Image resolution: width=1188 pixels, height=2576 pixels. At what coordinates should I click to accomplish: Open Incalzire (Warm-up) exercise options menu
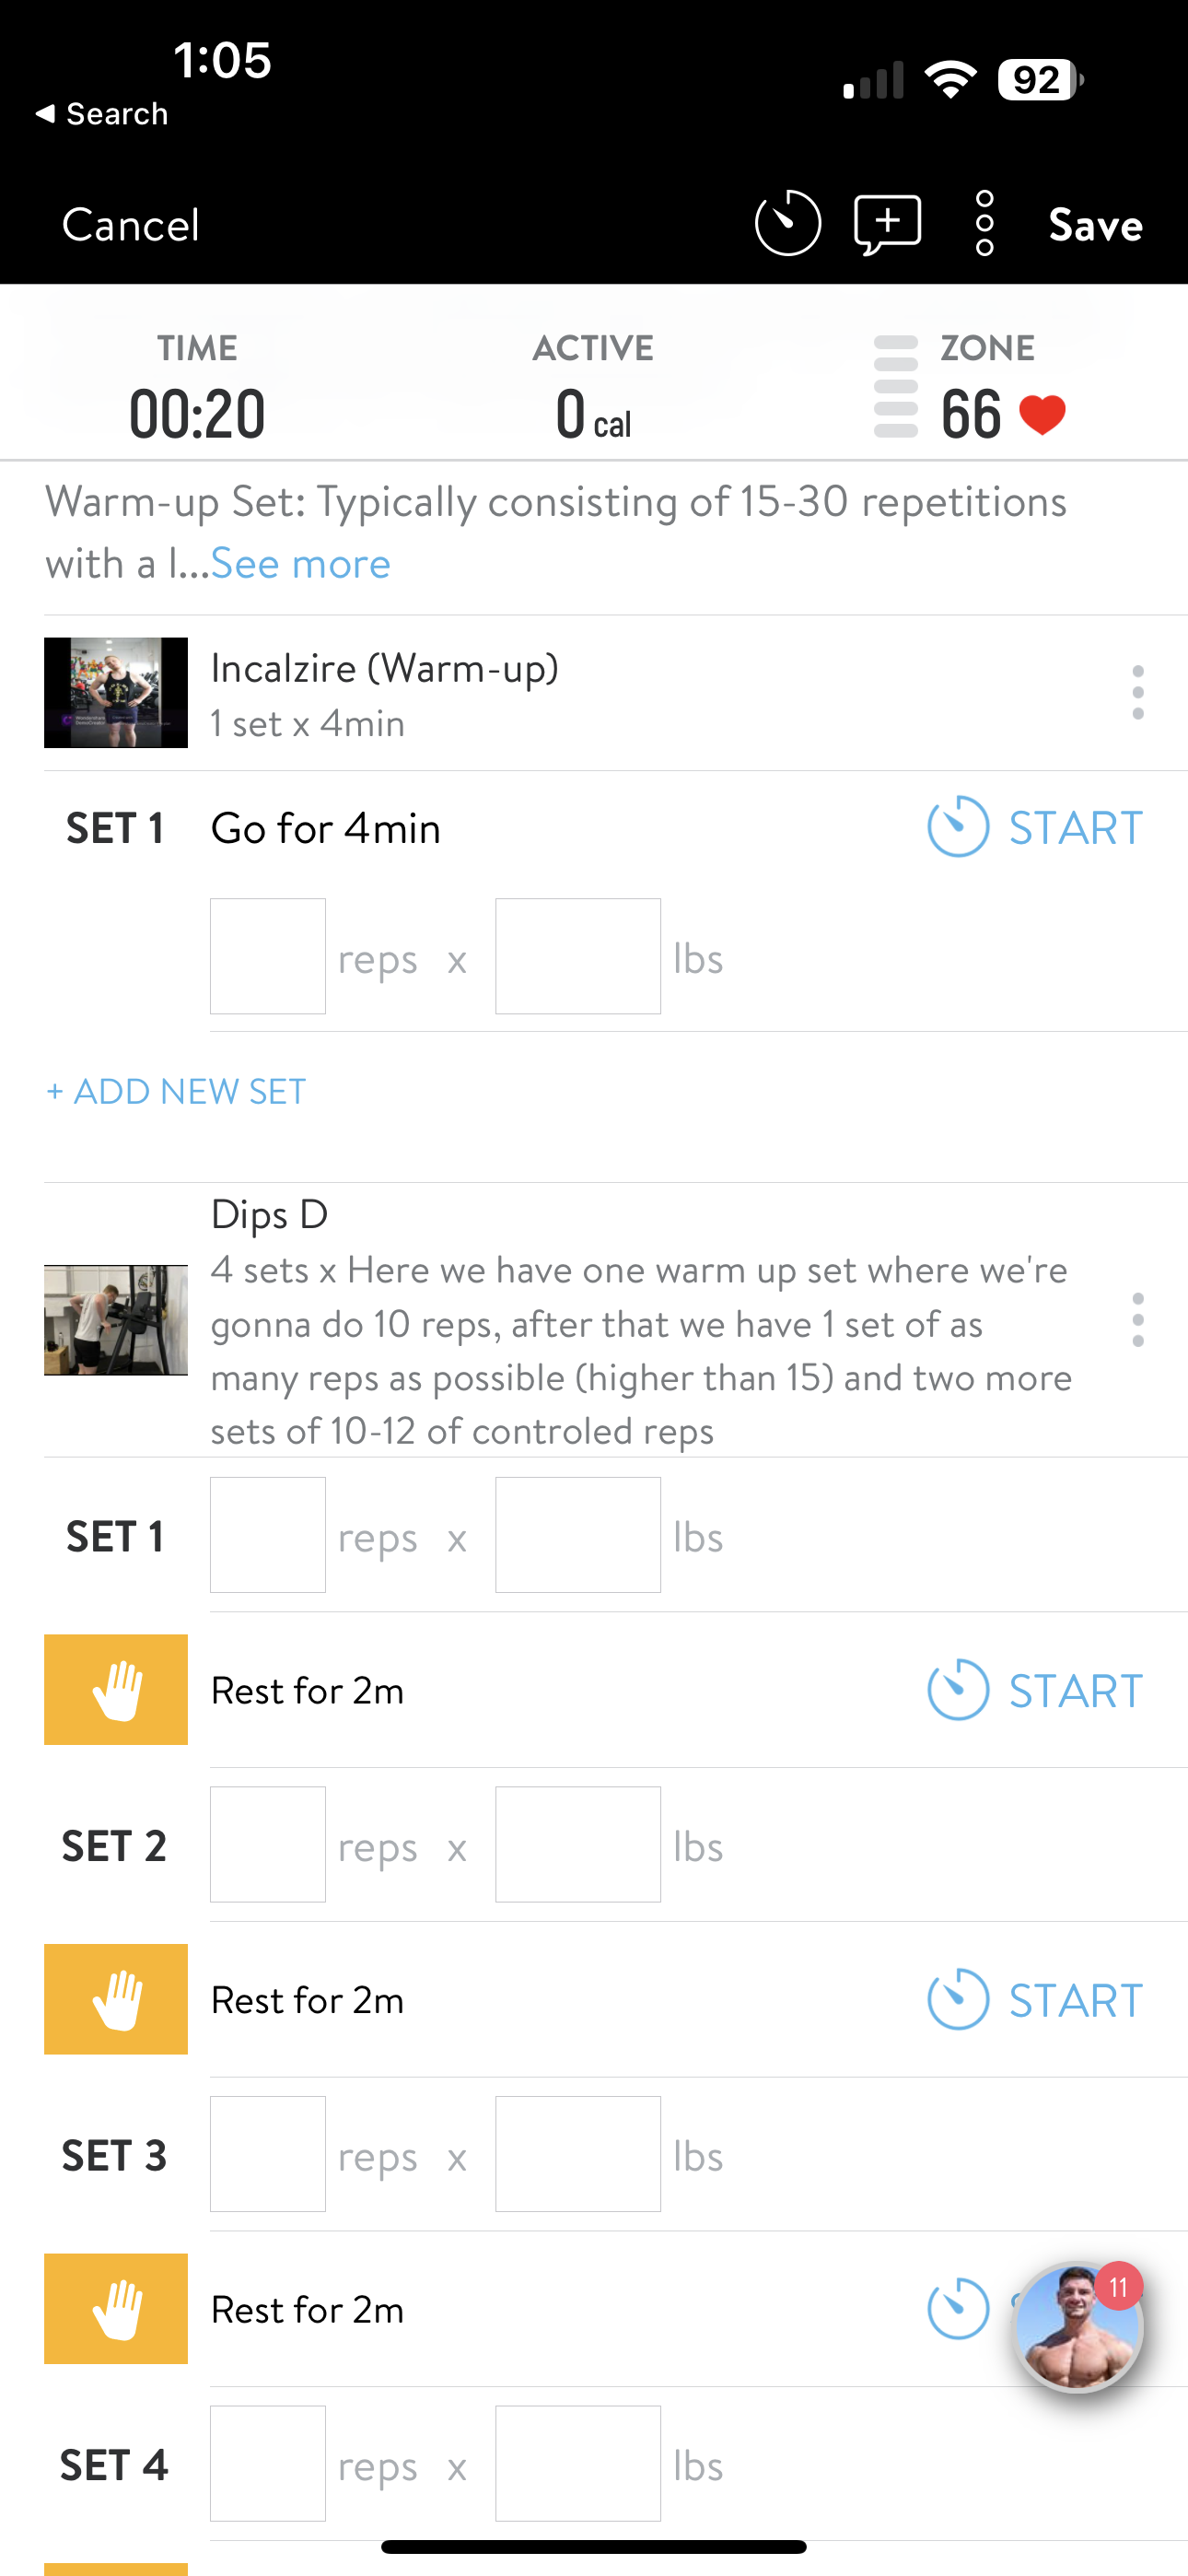(1137, 692)
